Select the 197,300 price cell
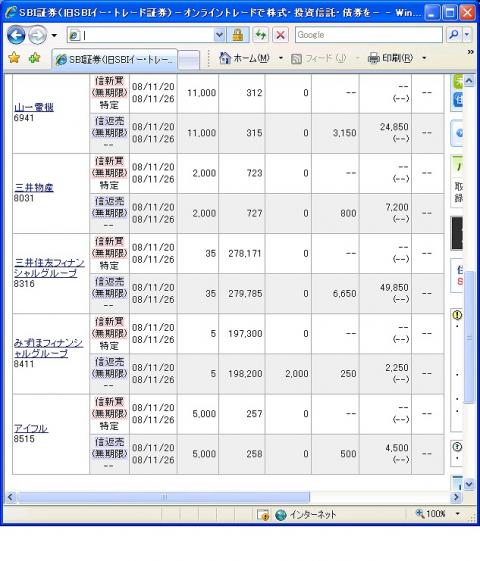Viewport: 480px width, 561px height. click(245, 334)
